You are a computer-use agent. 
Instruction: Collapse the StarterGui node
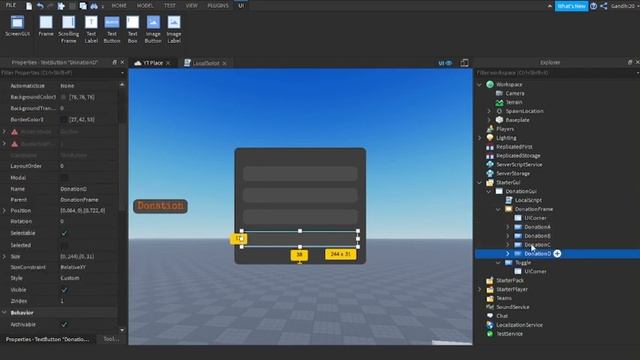pos(480,182)
